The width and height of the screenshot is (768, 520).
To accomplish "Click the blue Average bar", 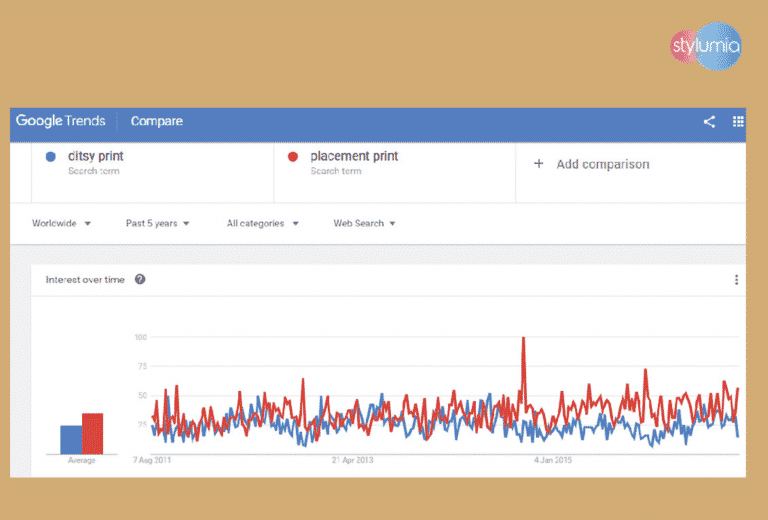I will (70, 439).
